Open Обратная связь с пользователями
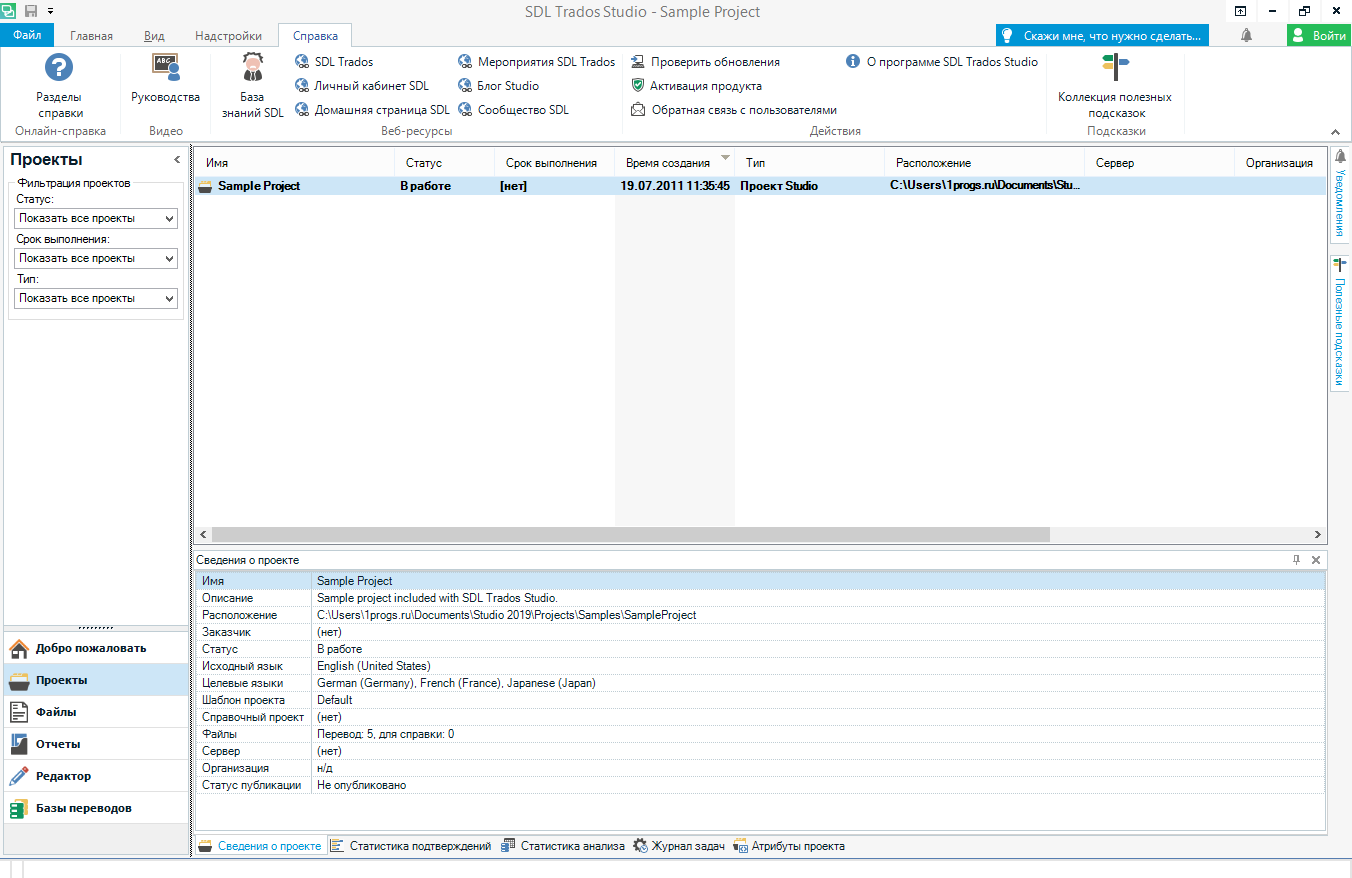Screen dimensions: 1352x878 tap(734, 110)
